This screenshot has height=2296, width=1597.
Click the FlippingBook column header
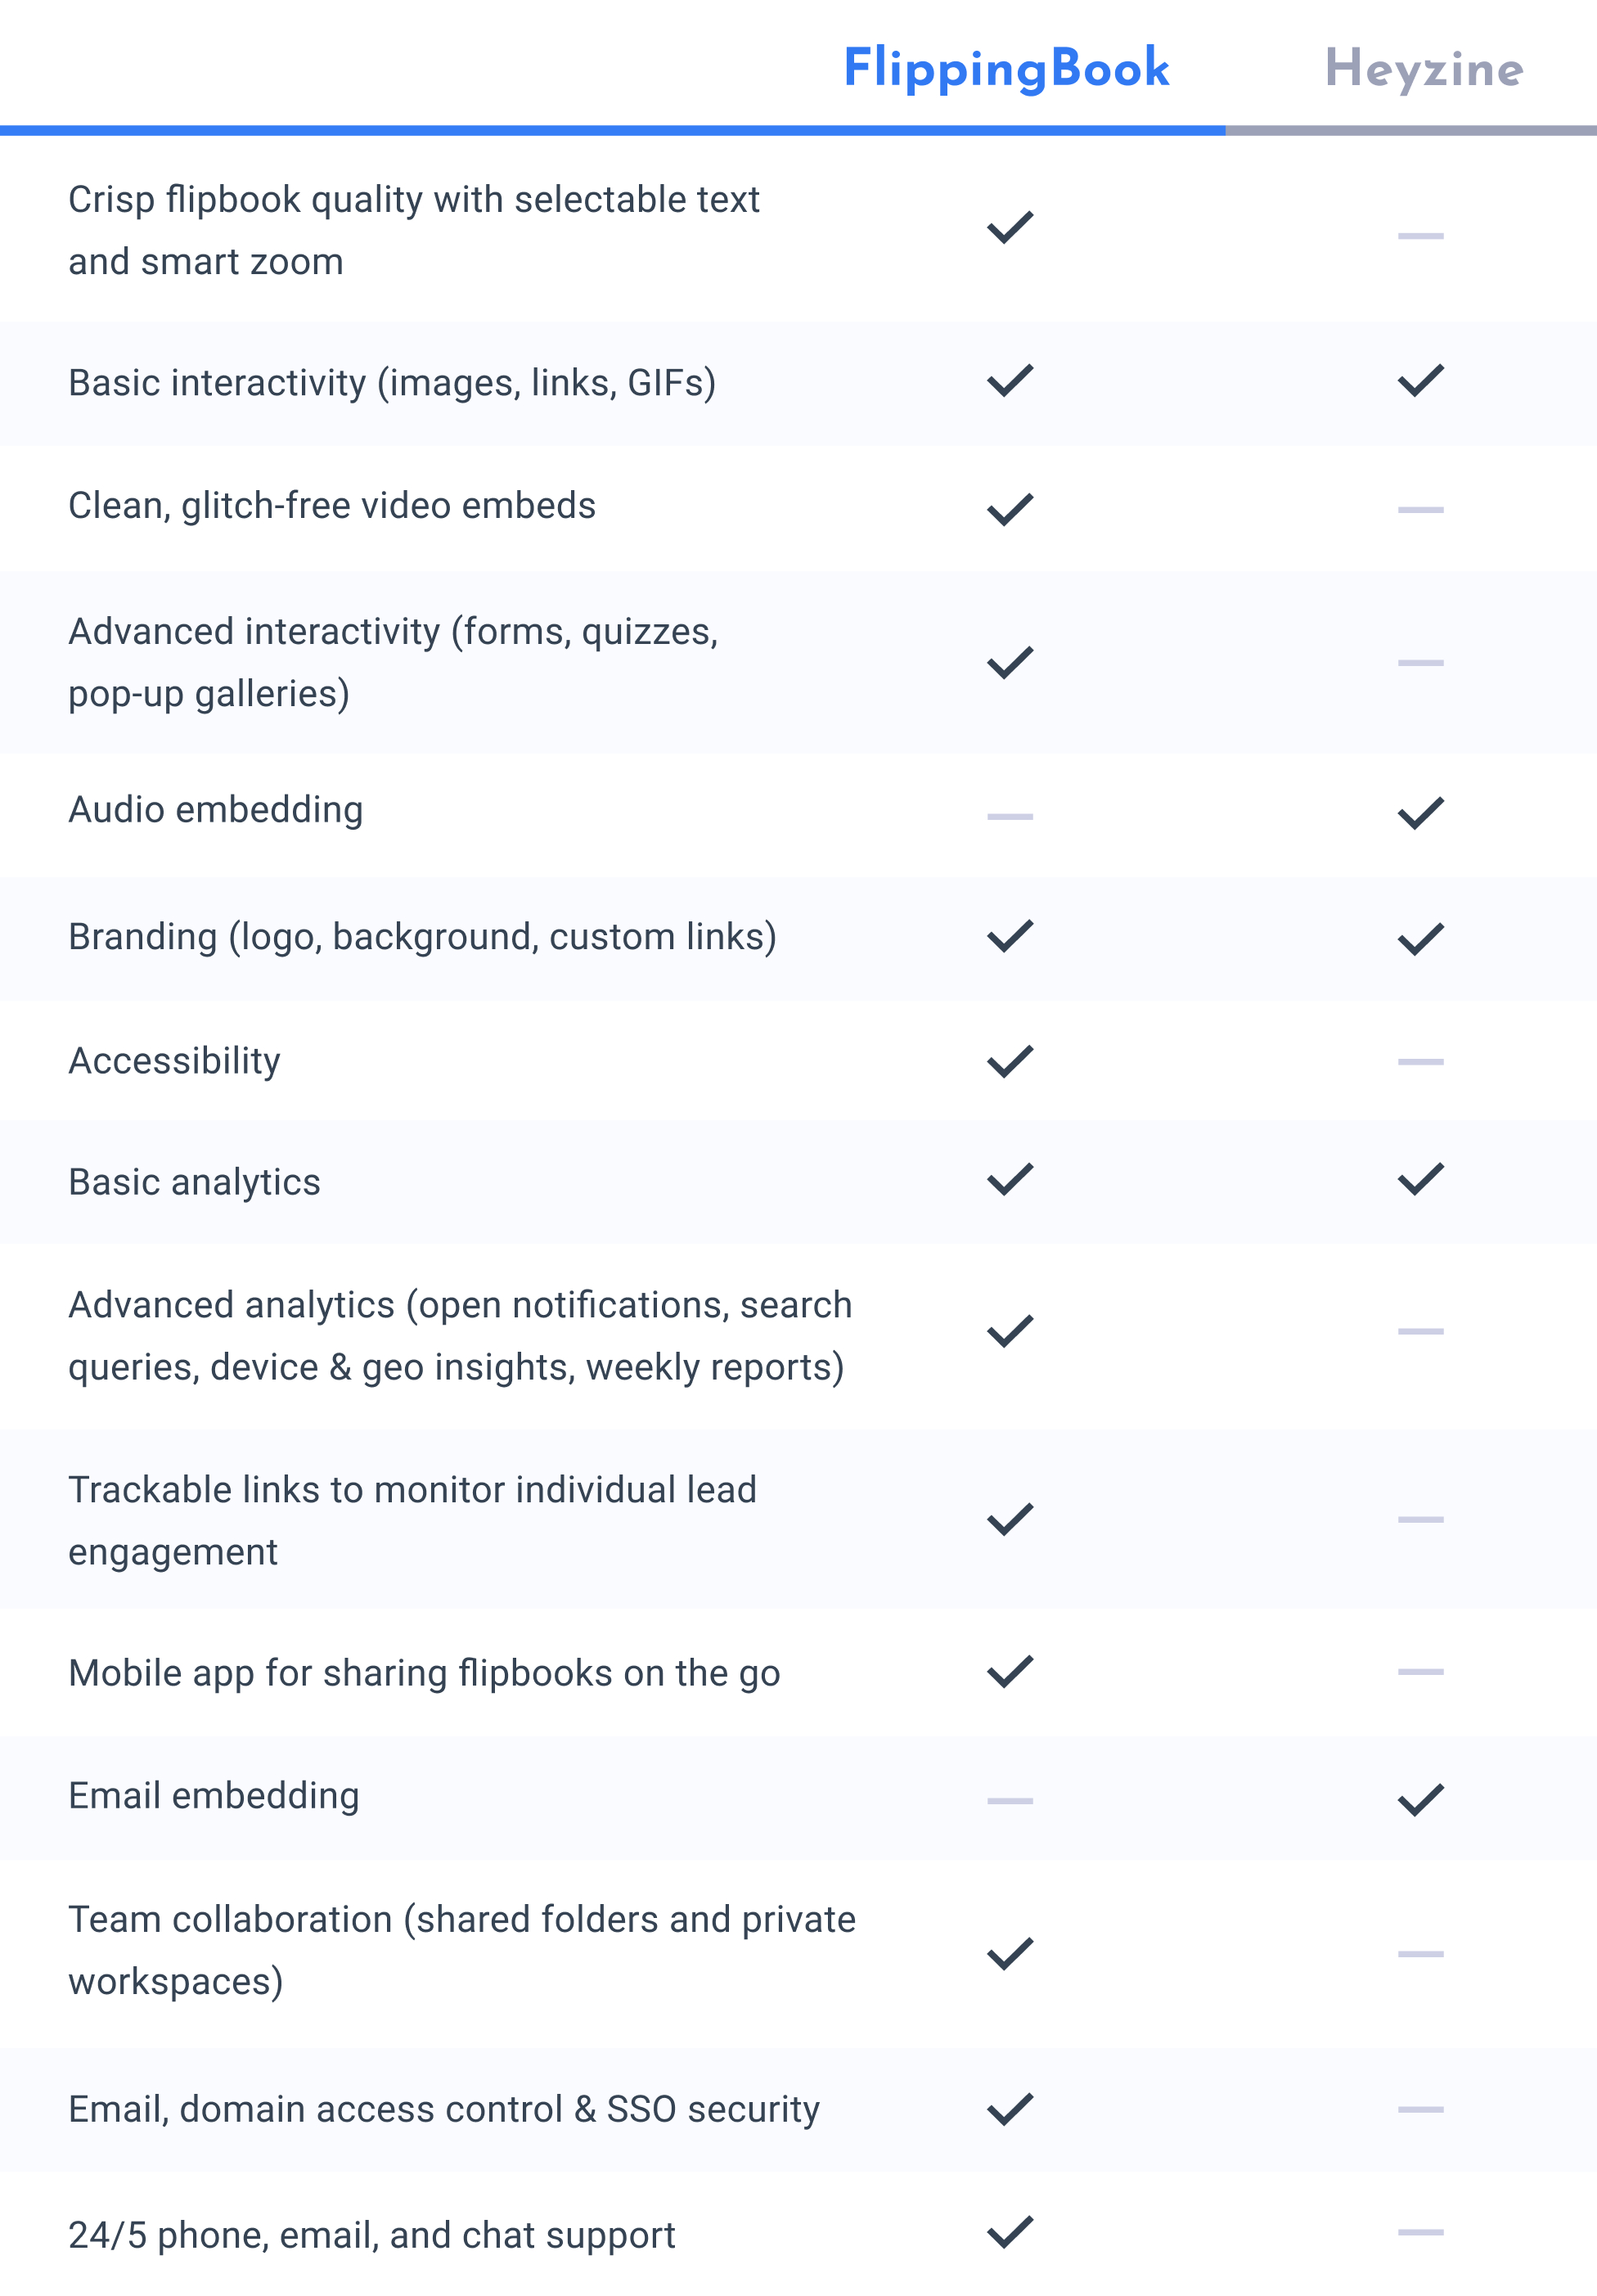(x=1006, y=69)
